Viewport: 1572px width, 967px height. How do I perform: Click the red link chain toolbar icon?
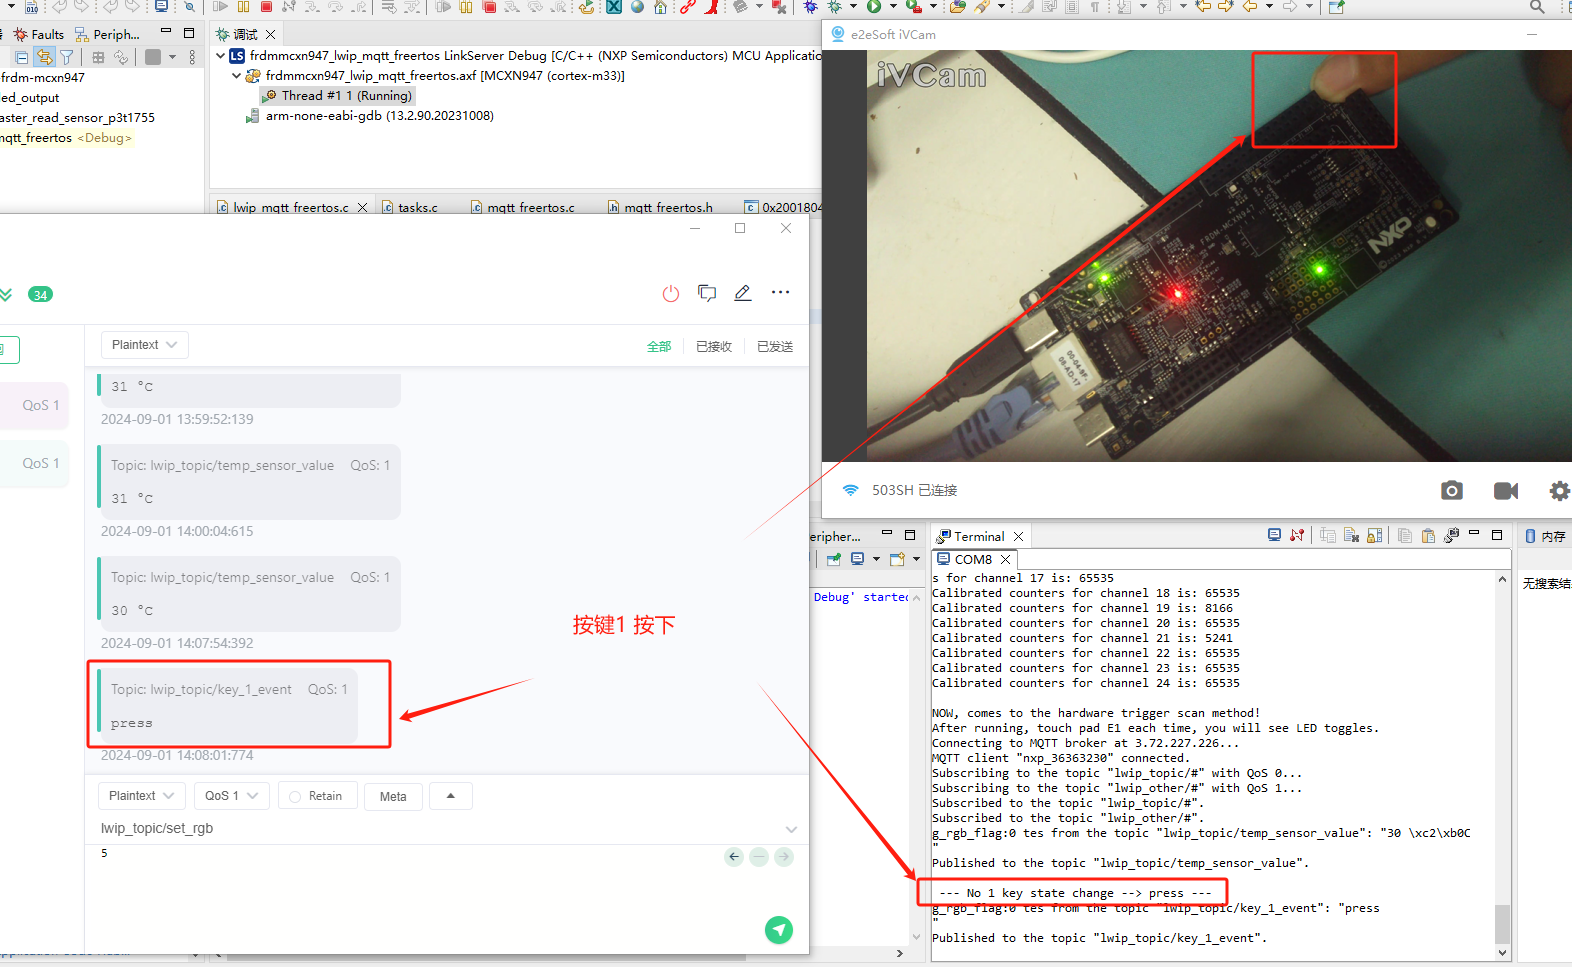point(687,6)
